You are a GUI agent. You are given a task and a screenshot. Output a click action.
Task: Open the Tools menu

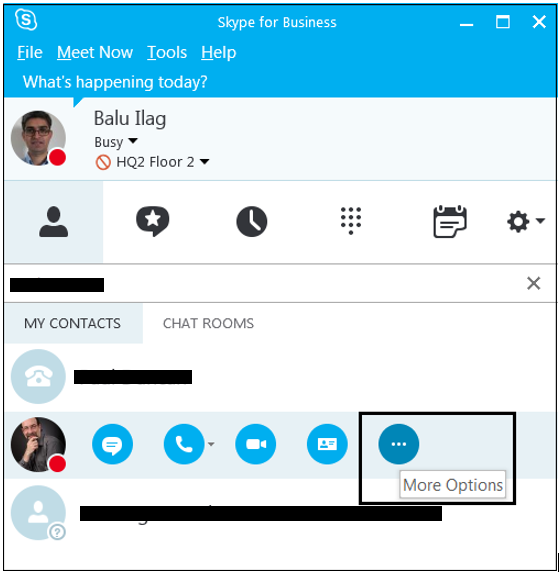pos(167,53)
